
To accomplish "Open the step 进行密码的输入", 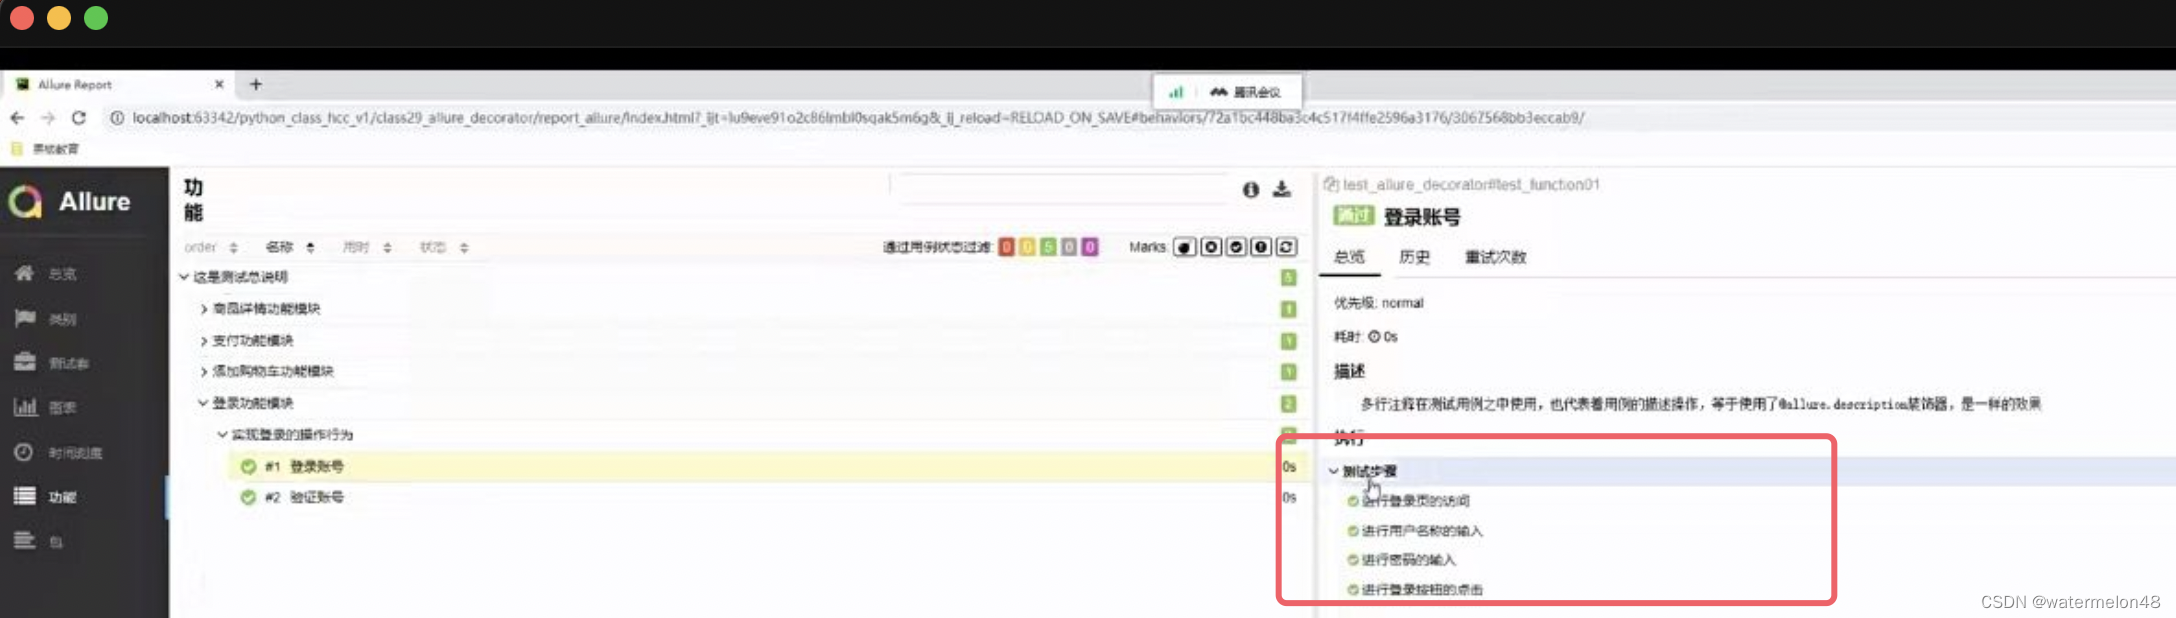I will [x=1401, y=560].
